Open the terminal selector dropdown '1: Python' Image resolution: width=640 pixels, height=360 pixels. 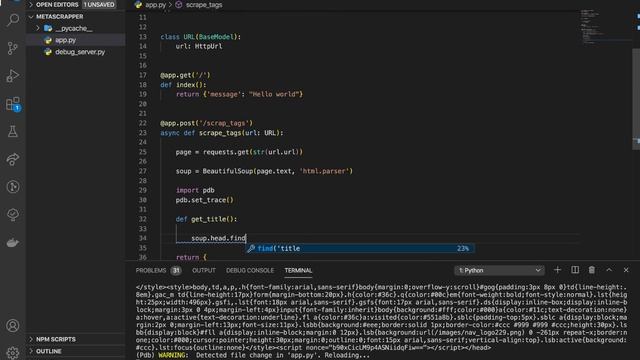point(500,270)
